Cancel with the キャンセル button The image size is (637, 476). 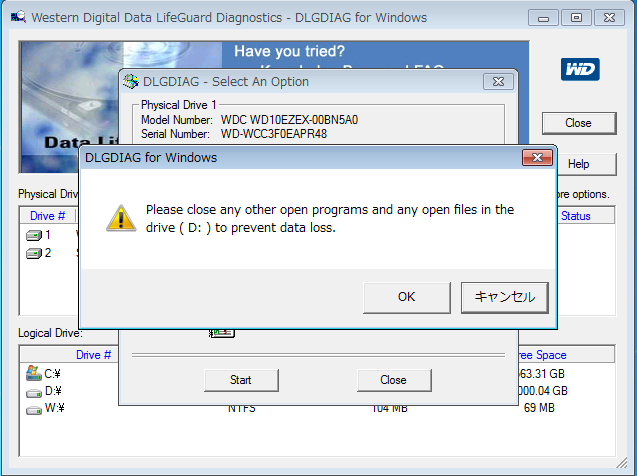(505, 297)
